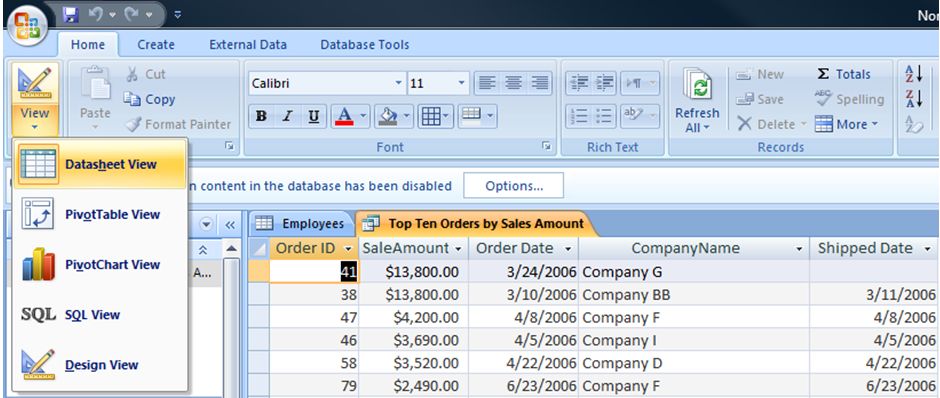
Task: Switch to the Create ribbon tab
Action: pos(156,44)
